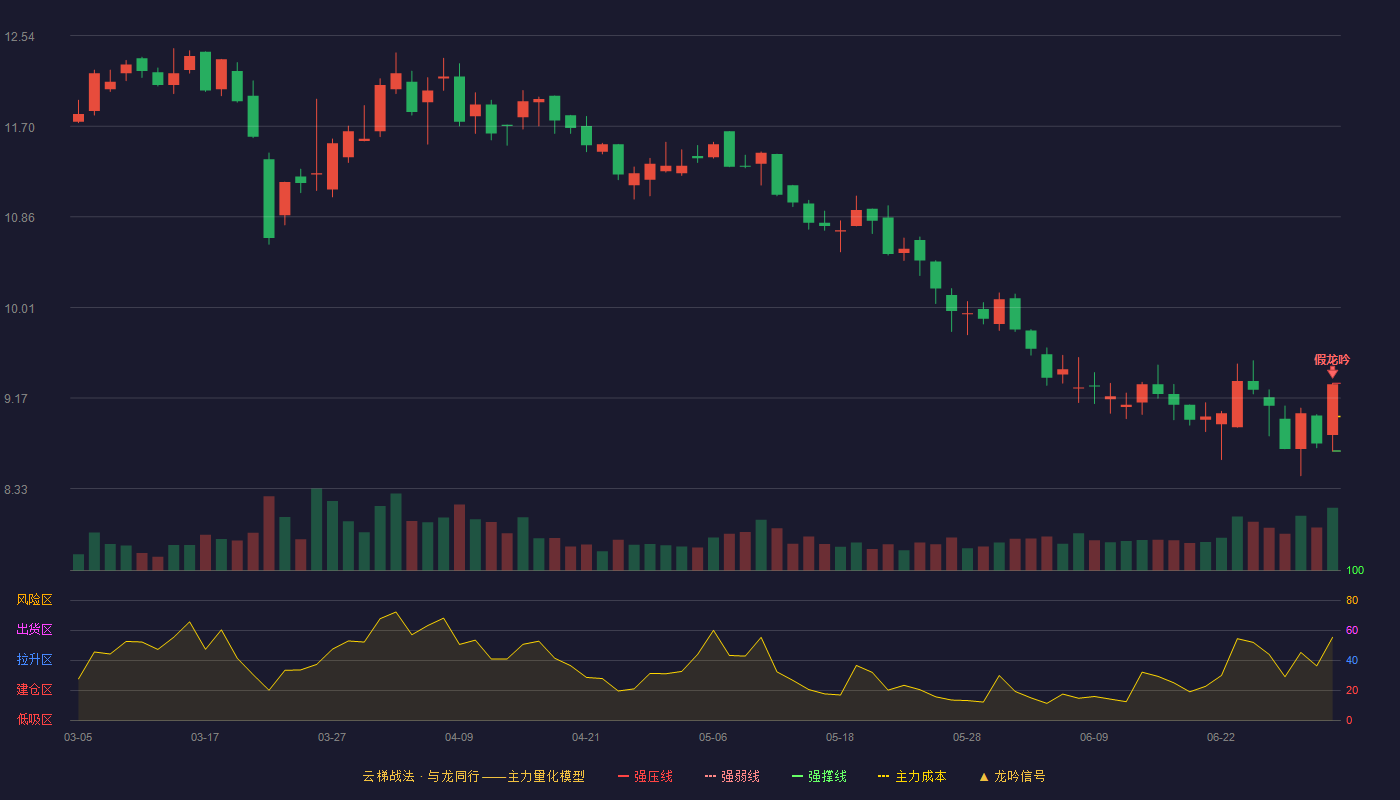
Task: Click the 03-27 date label
Action: pos(332,737)
